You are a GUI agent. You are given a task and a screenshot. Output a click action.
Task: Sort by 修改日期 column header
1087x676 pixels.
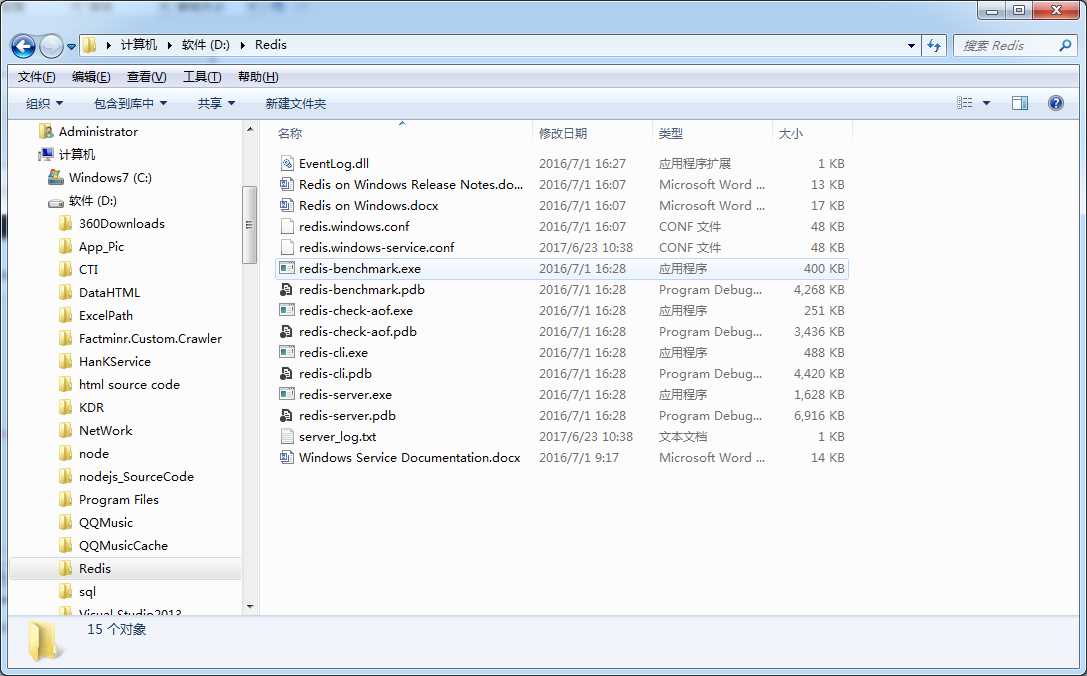click(x=563, y=134)
